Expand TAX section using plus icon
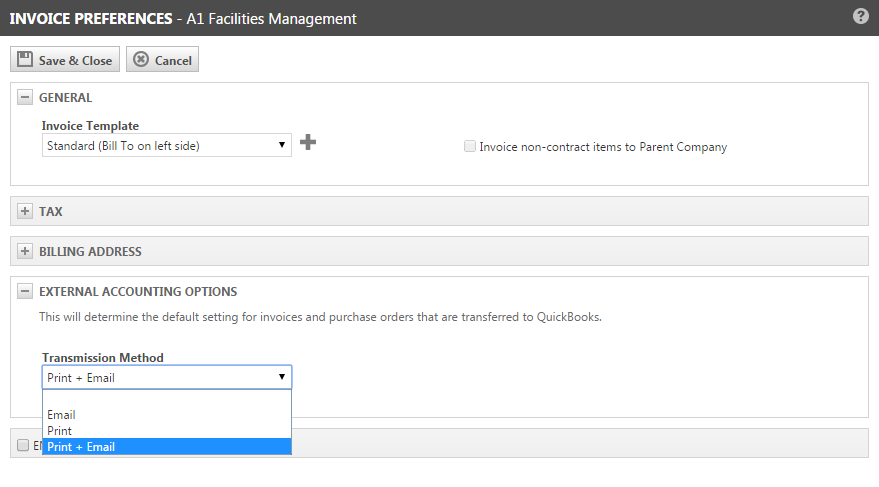 click(25, 212)
